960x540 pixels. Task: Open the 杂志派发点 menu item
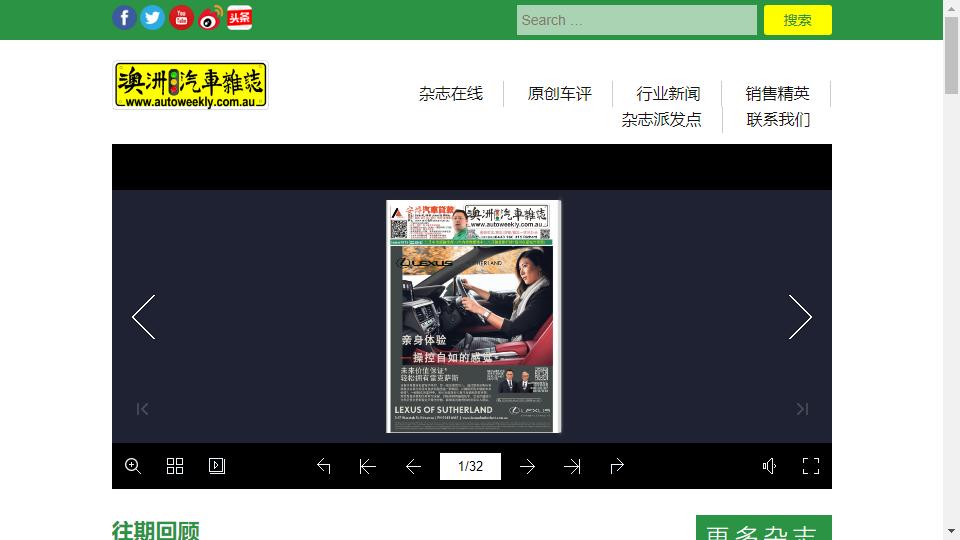[661, 119]
